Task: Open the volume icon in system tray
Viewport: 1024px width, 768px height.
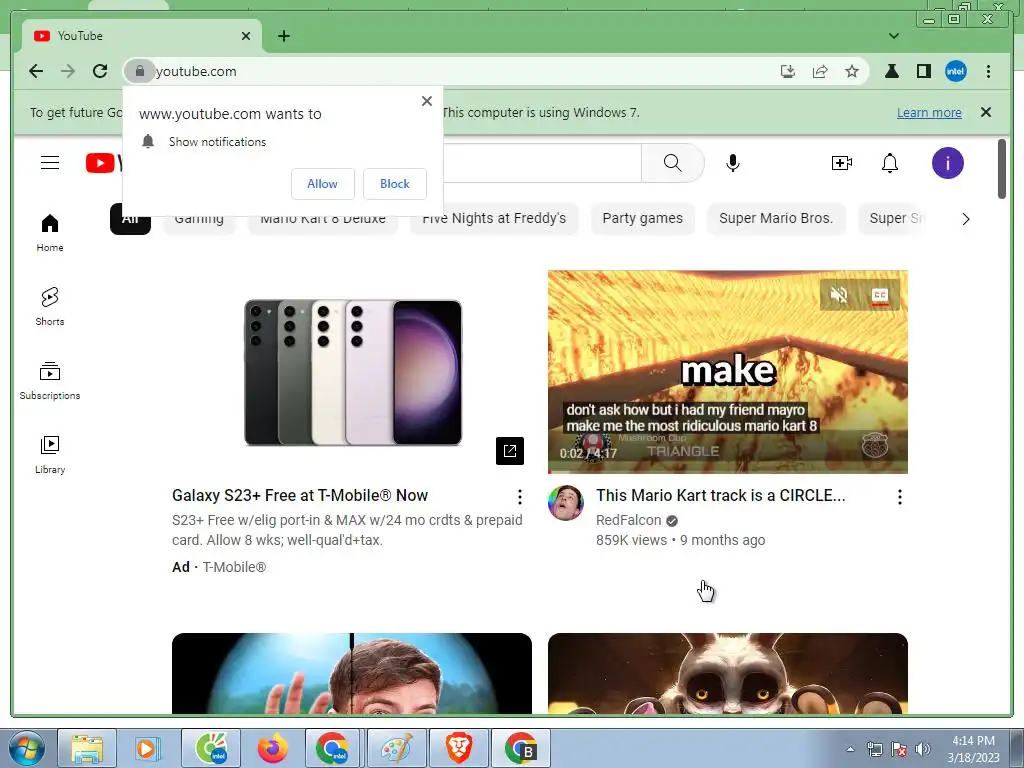Action: click(923, 749)
